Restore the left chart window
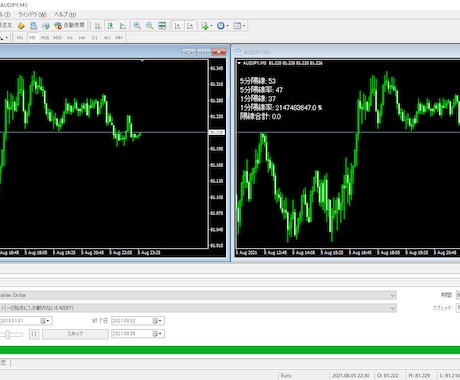Screen dimensions: 460x380 204,52
